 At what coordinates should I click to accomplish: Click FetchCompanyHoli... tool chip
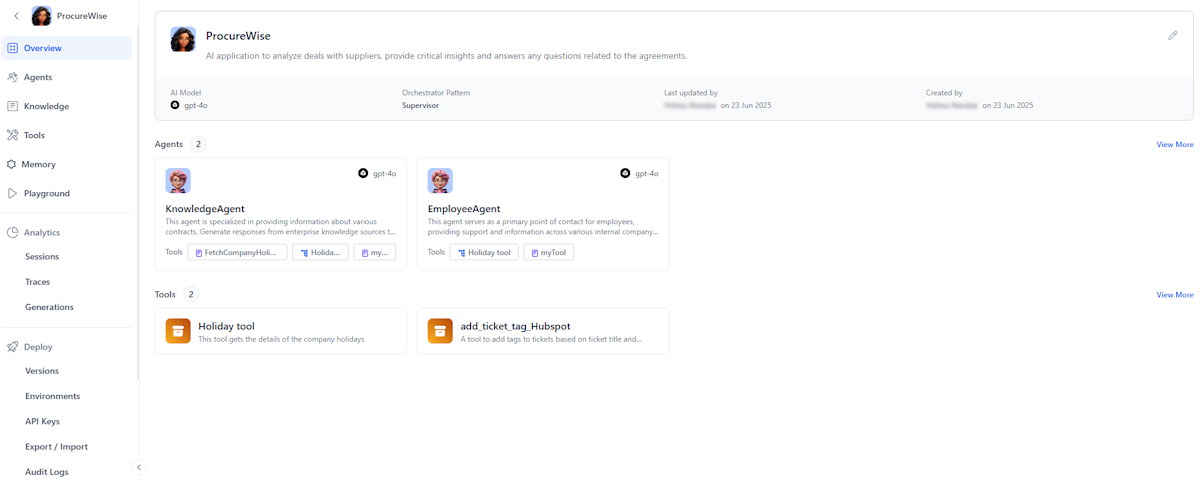click(237, 253)
